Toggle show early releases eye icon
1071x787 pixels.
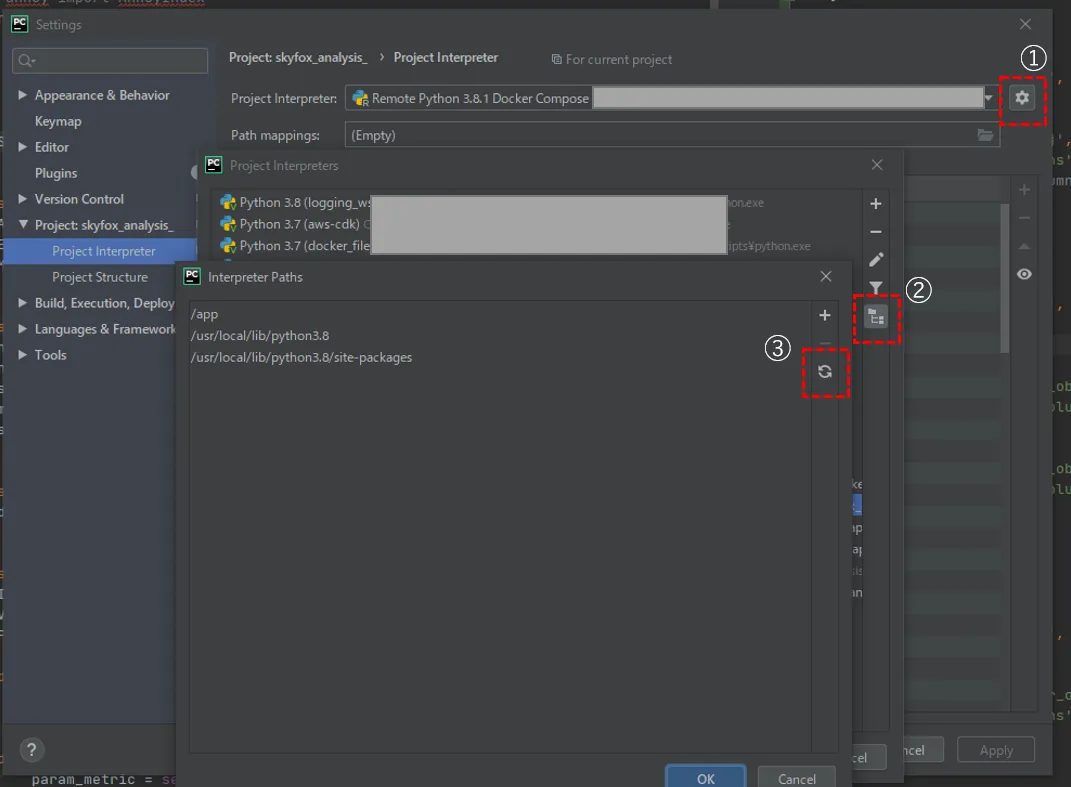tap(1024, 274)
